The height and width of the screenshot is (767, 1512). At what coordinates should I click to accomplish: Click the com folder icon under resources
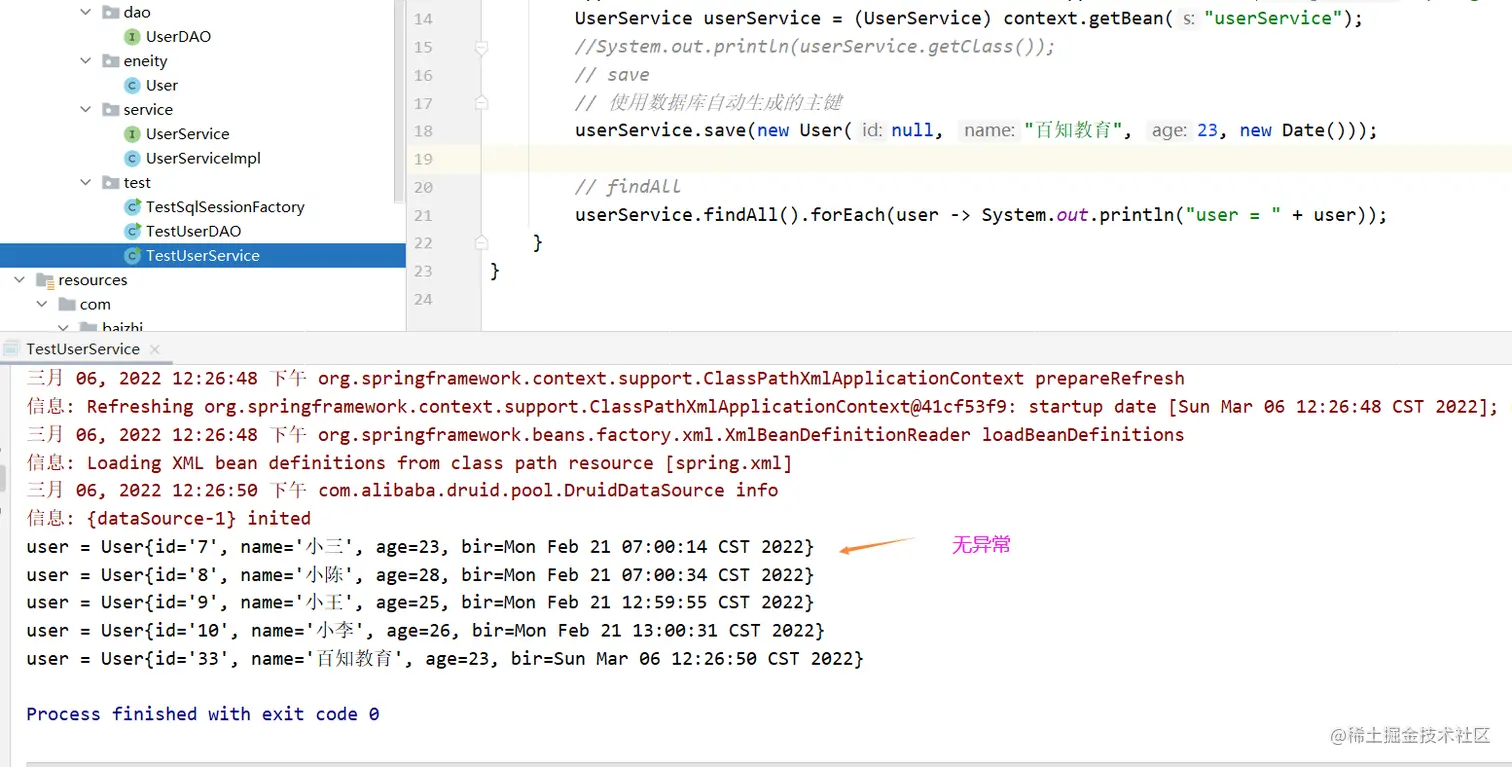pos(67,304)
